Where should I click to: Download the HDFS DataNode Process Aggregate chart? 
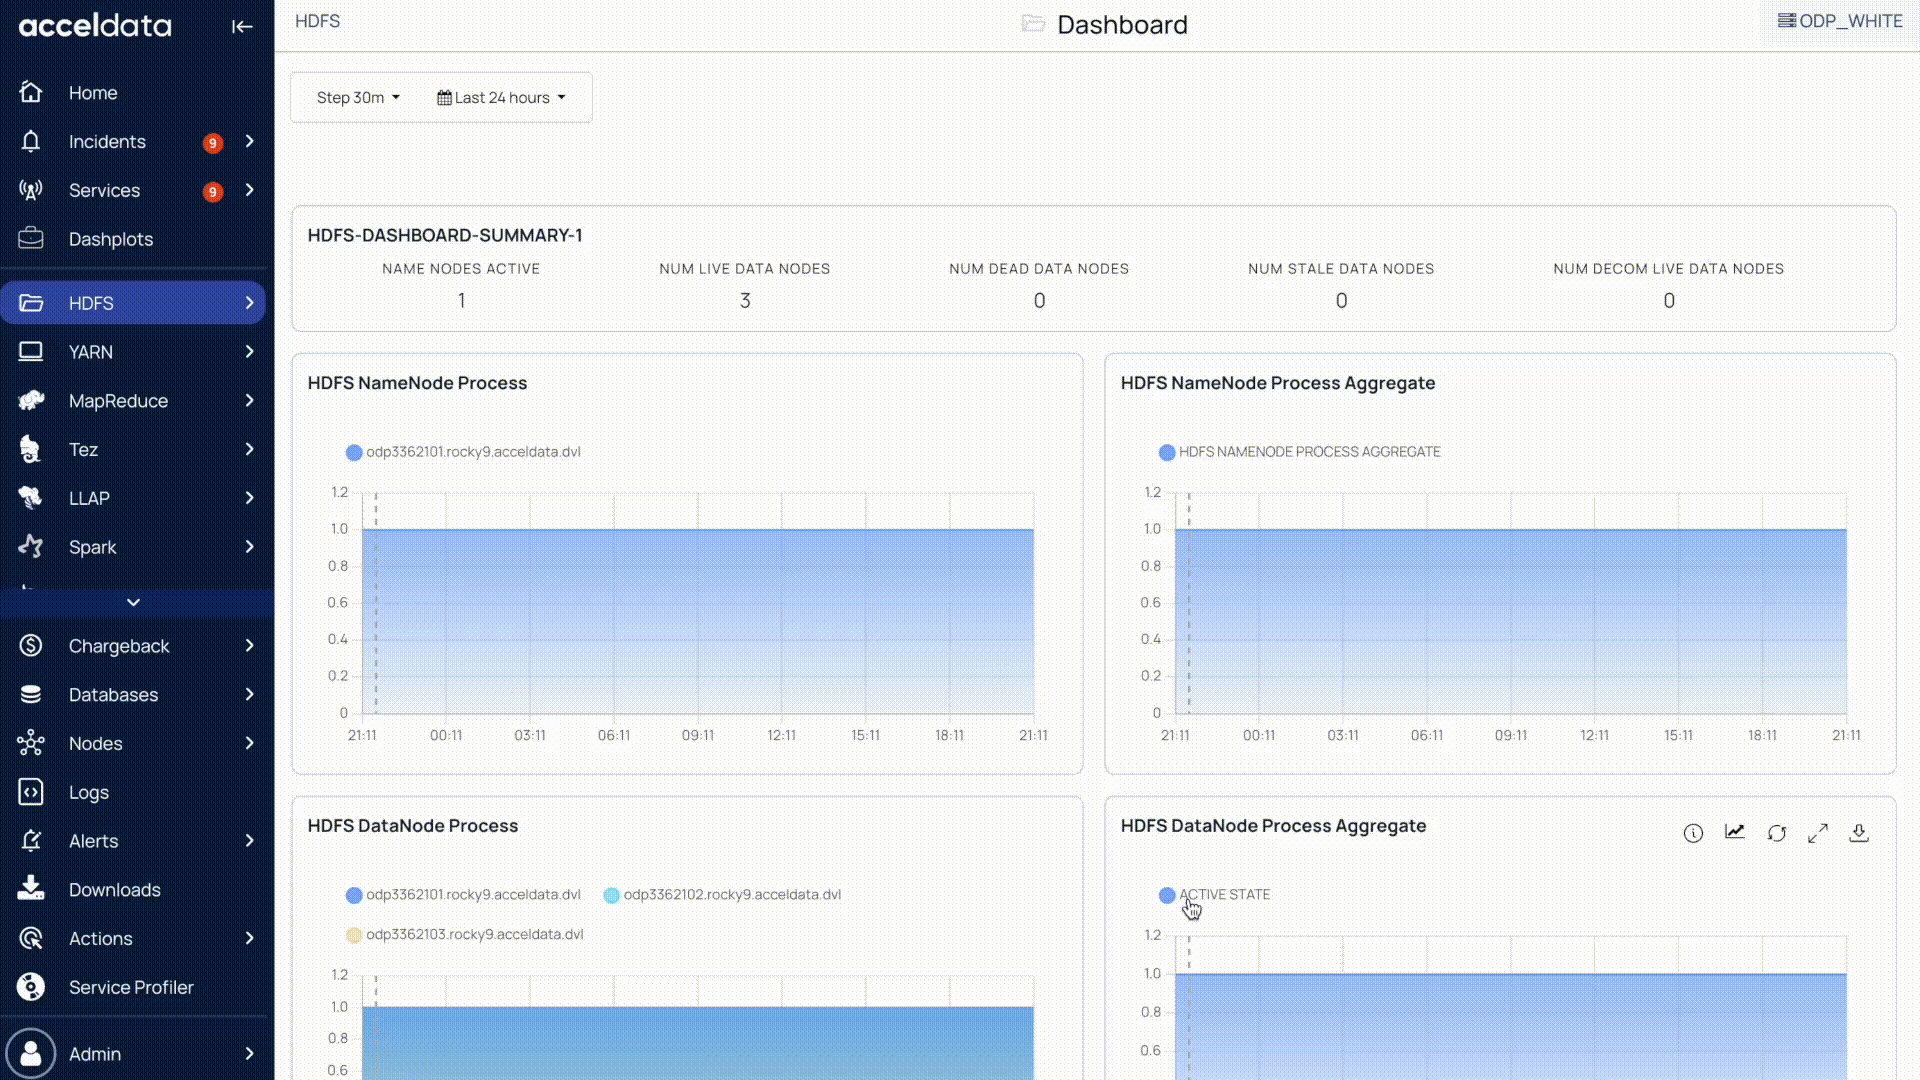(x=1858, y=833)
